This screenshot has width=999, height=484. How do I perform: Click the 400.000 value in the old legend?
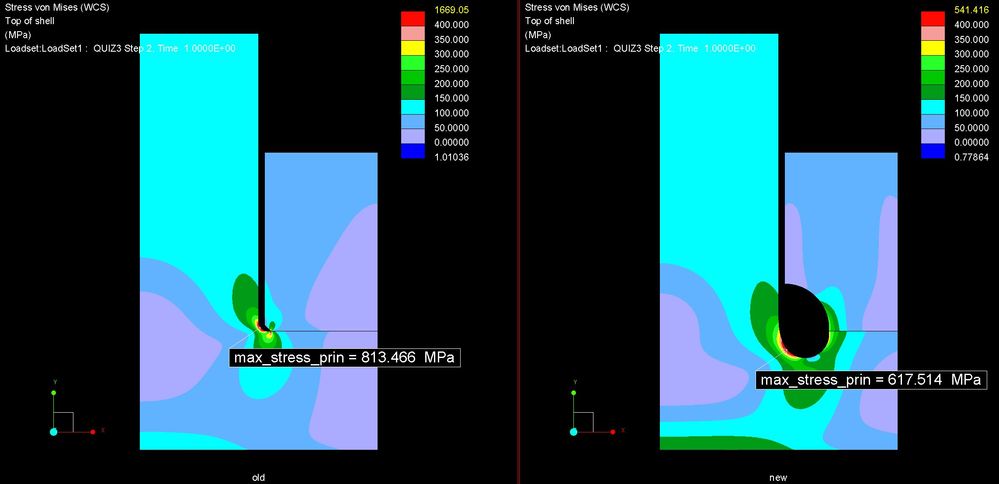pos(451,24)
